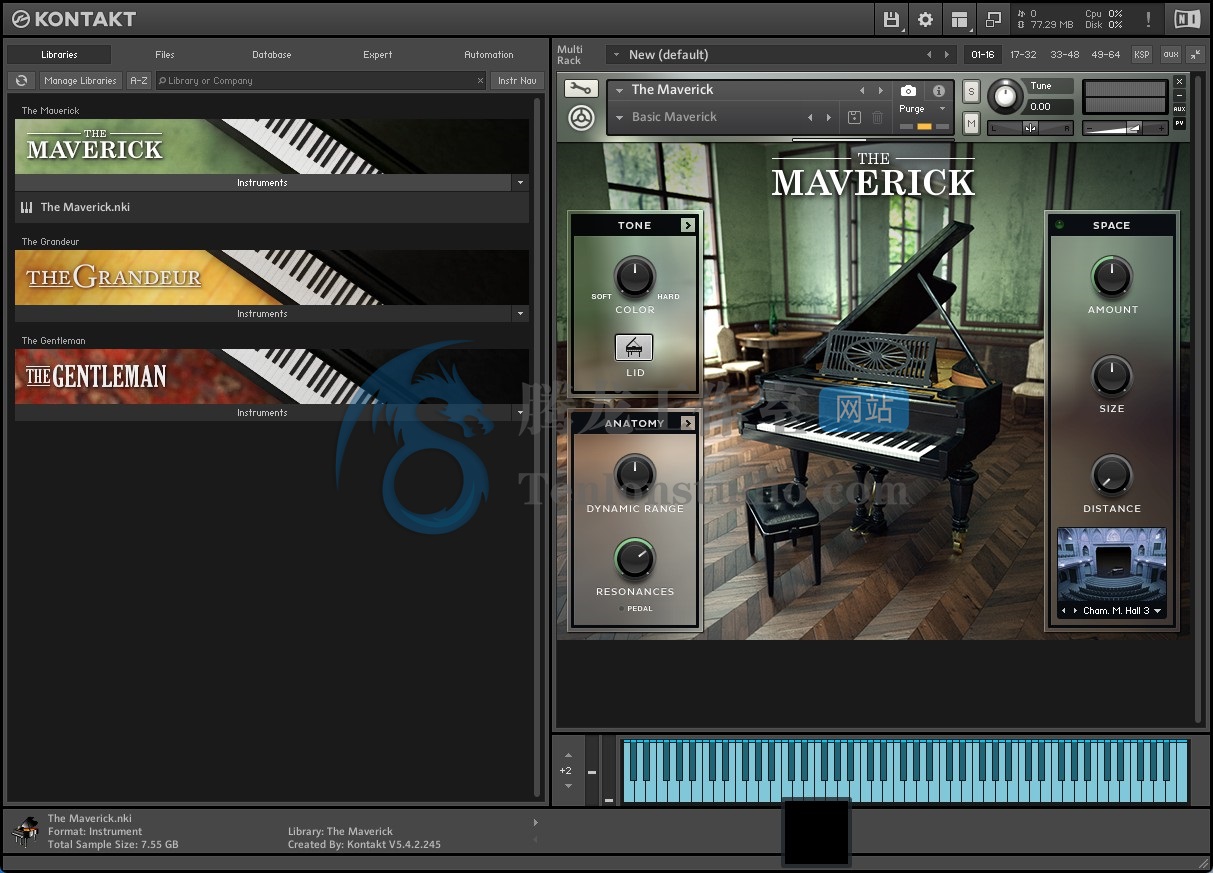Toggle minimized view icon in header
This screenshot has width=1213, height=873.
click(993, 19)
